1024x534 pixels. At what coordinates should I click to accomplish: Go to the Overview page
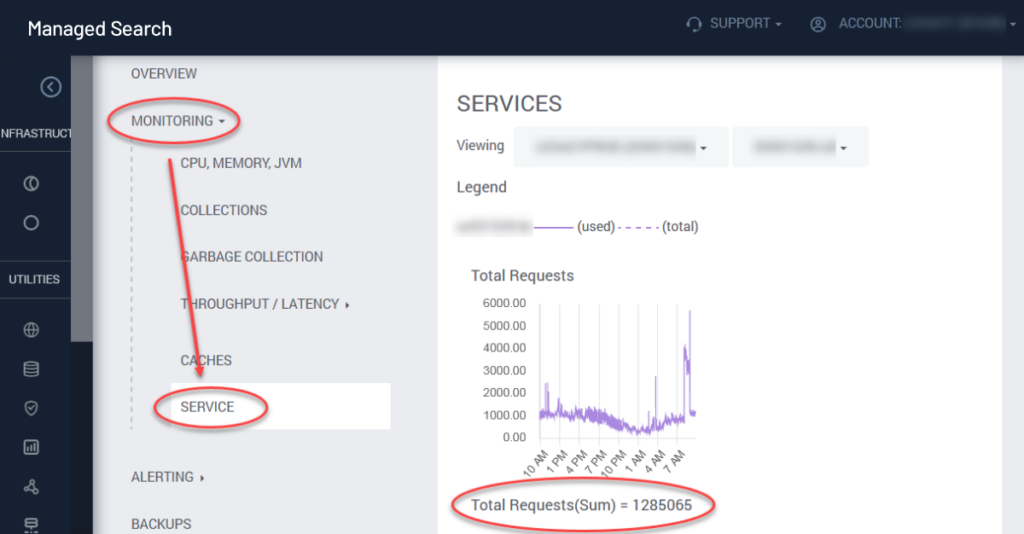point(164,74)
